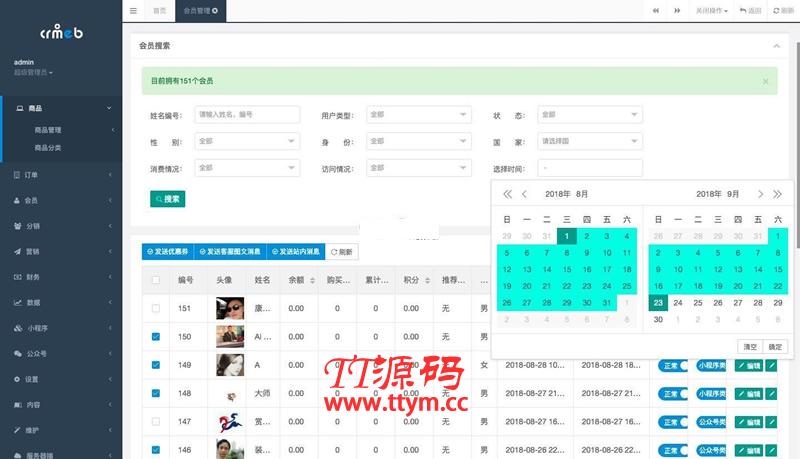The image size is (800, 459).
Task: Click 清空 in the date picker
Action: [750, 347]
